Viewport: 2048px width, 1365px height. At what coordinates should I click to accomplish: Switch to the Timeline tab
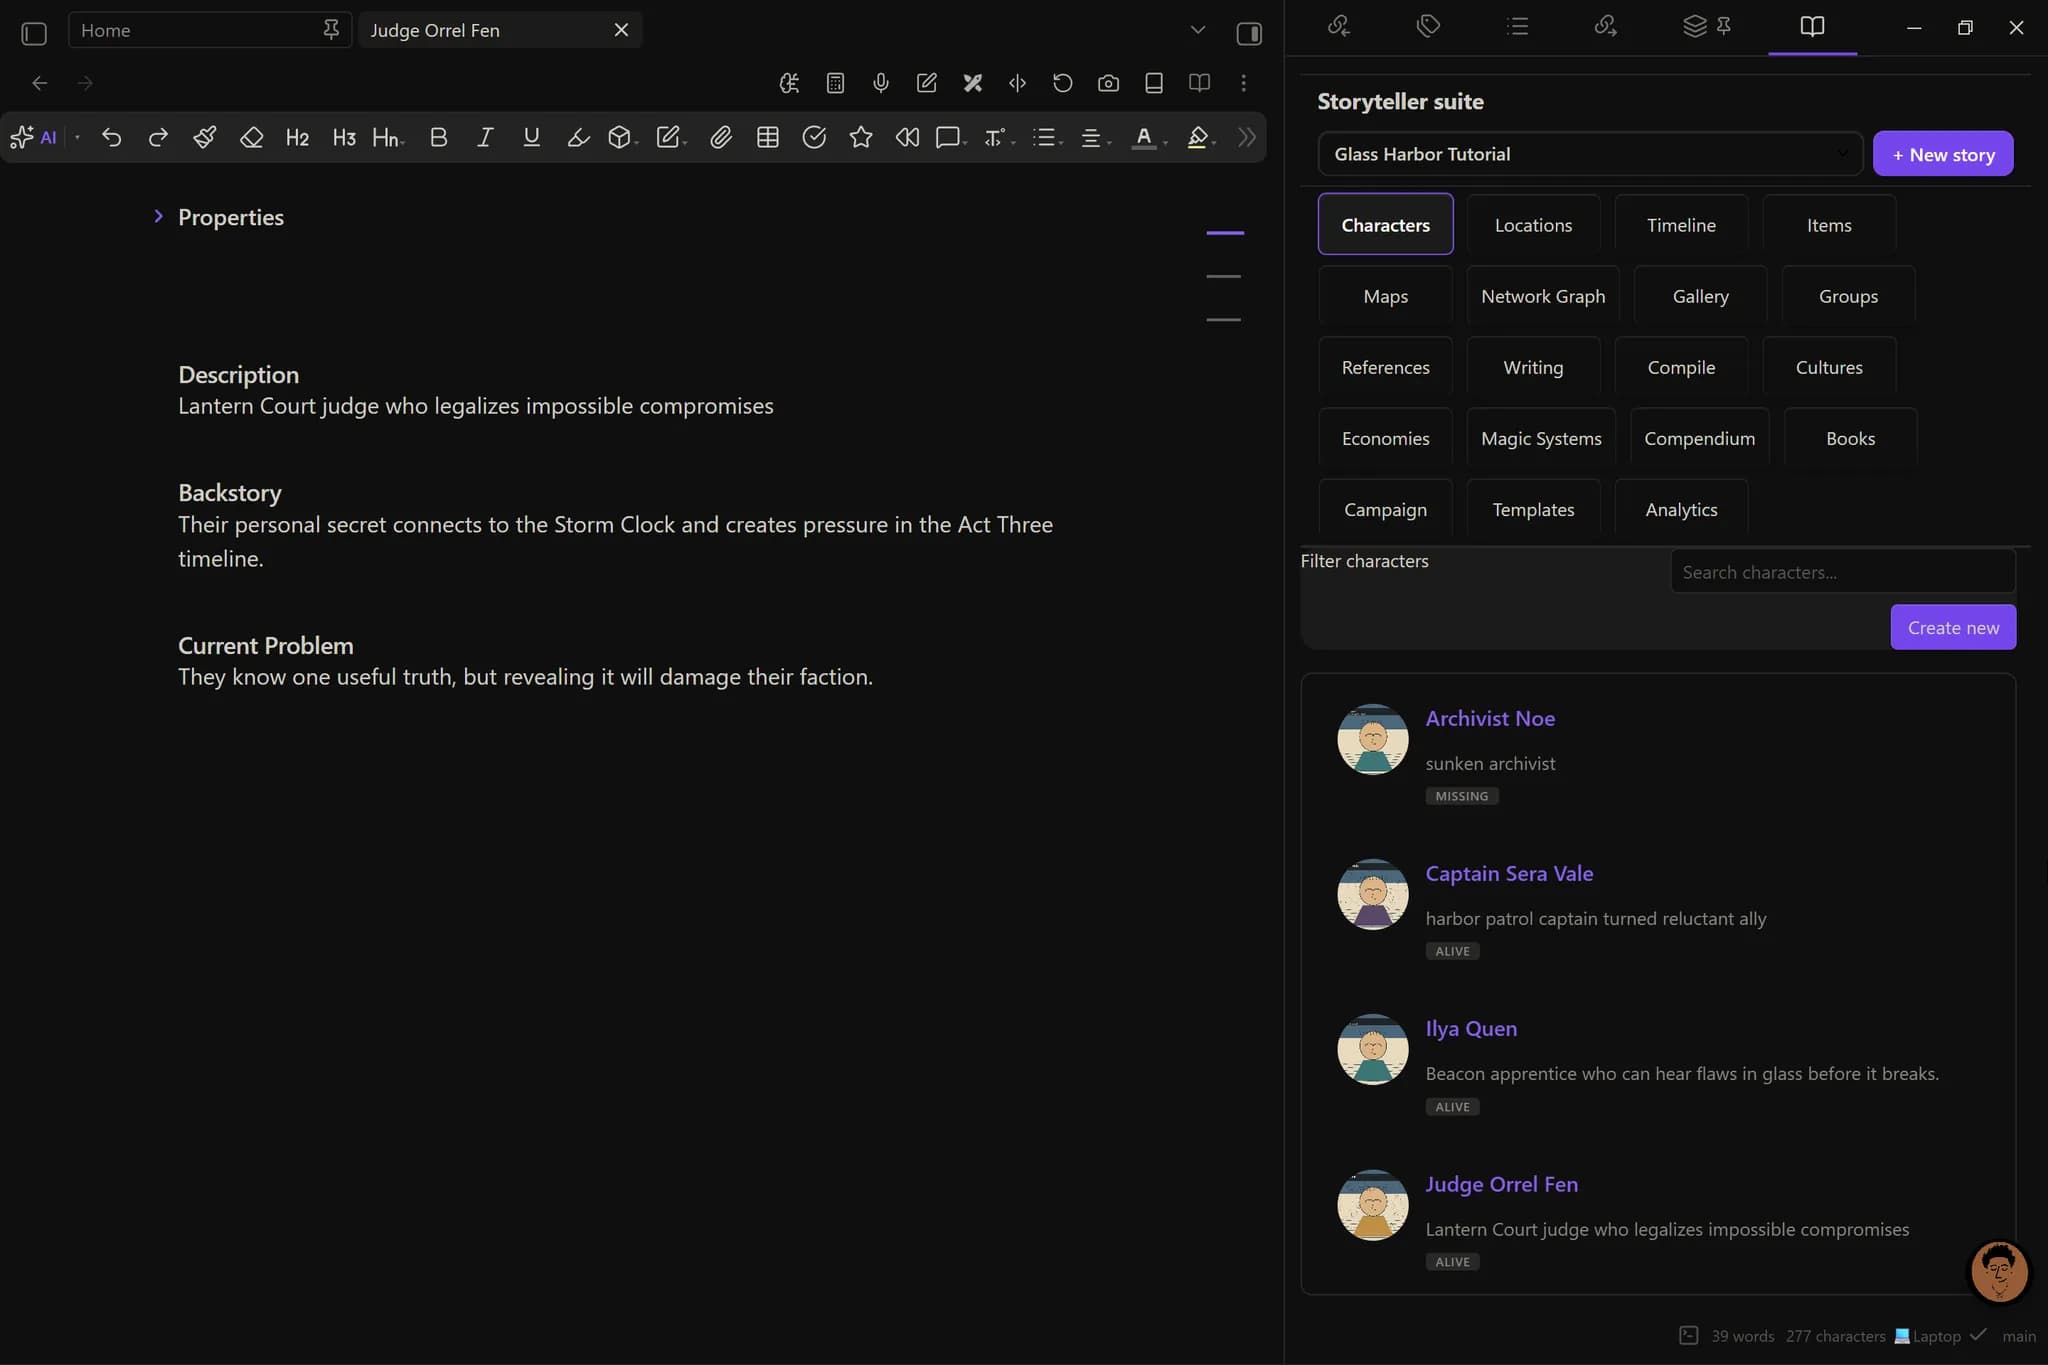1681,225
